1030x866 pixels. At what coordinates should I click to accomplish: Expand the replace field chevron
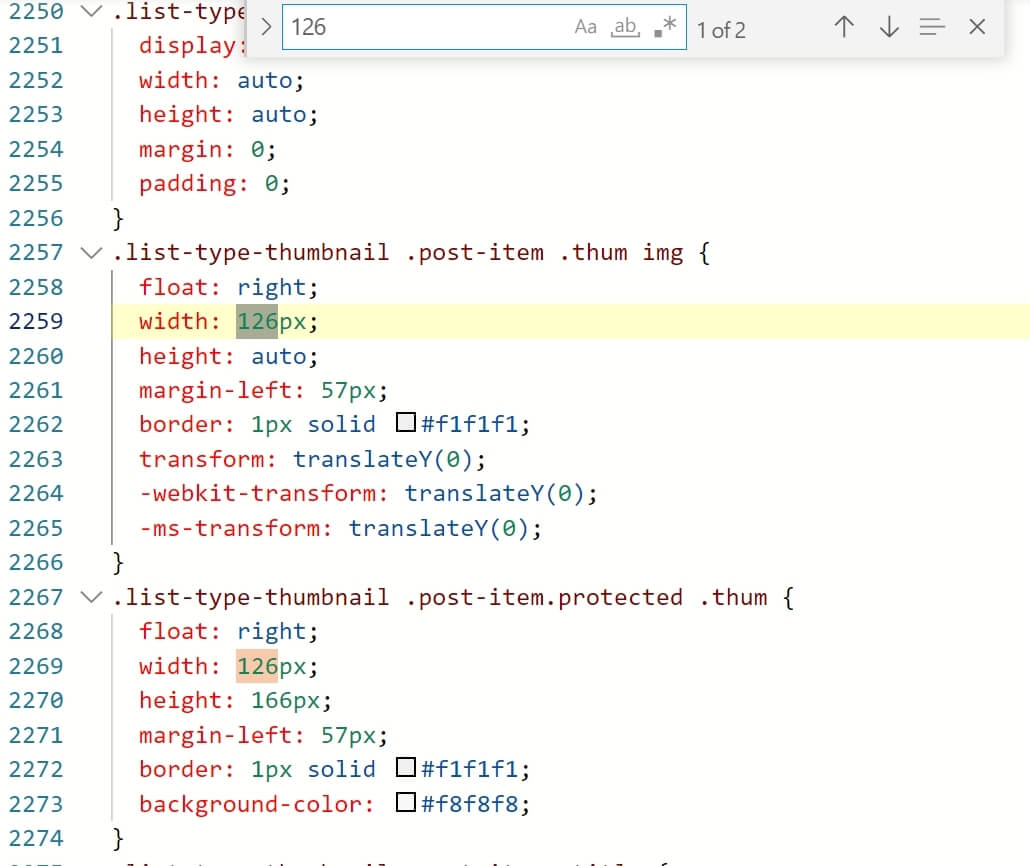point(266,27)
